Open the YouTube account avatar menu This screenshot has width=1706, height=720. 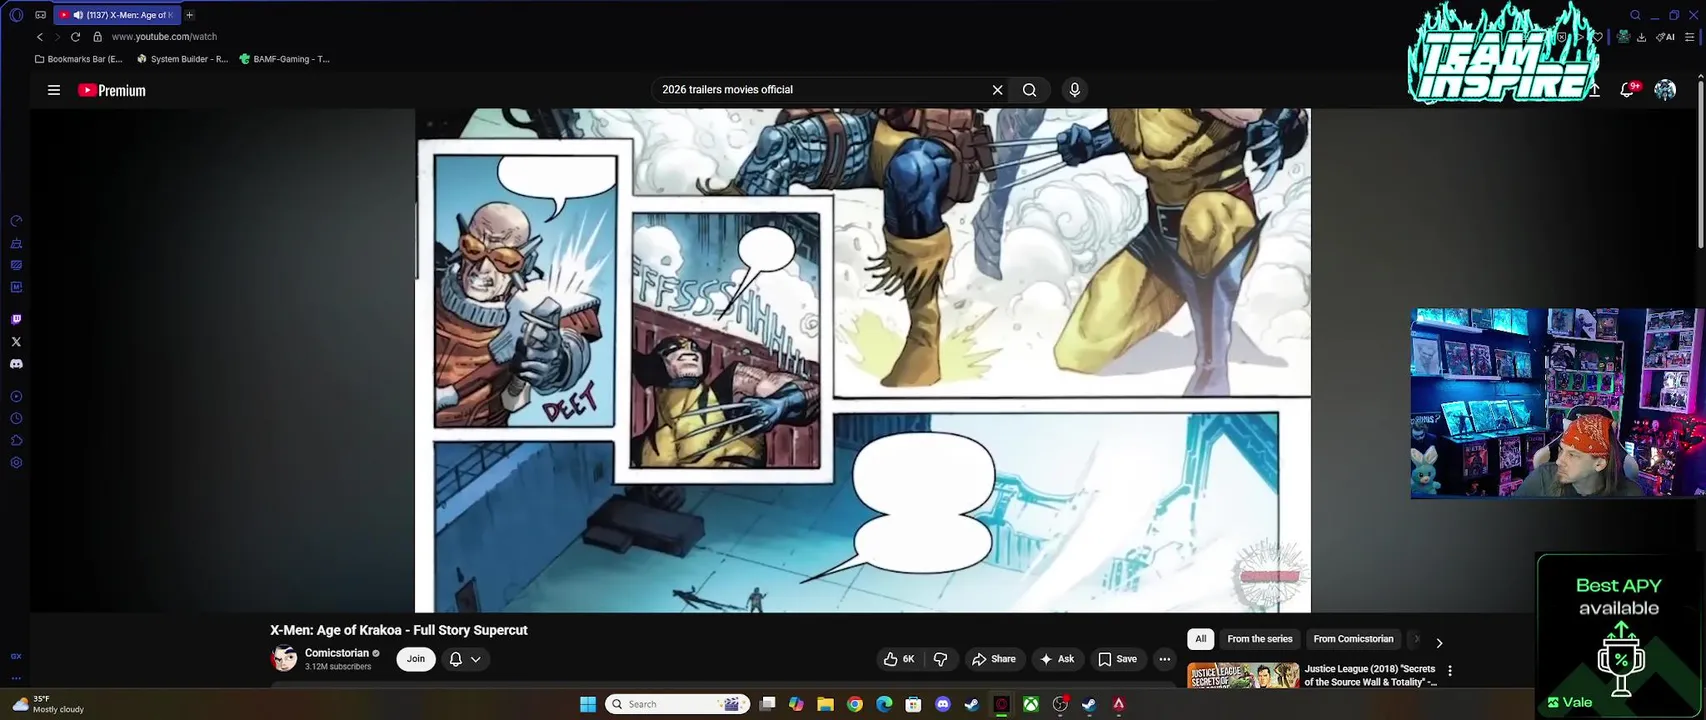click(1665, 90)
